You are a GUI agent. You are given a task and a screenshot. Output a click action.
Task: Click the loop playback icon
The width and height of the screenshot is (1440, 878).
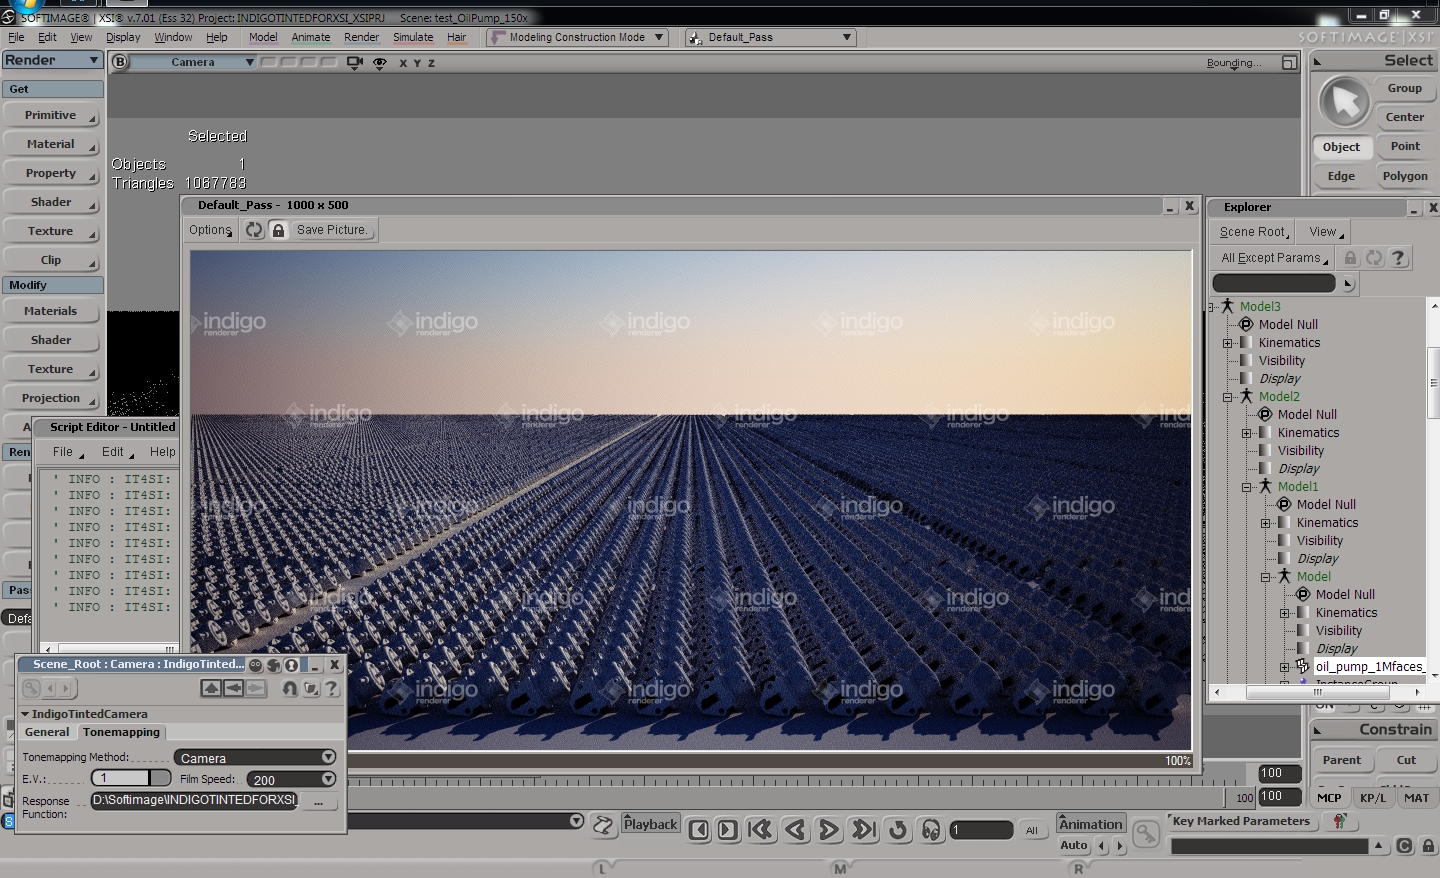[897, 830]
